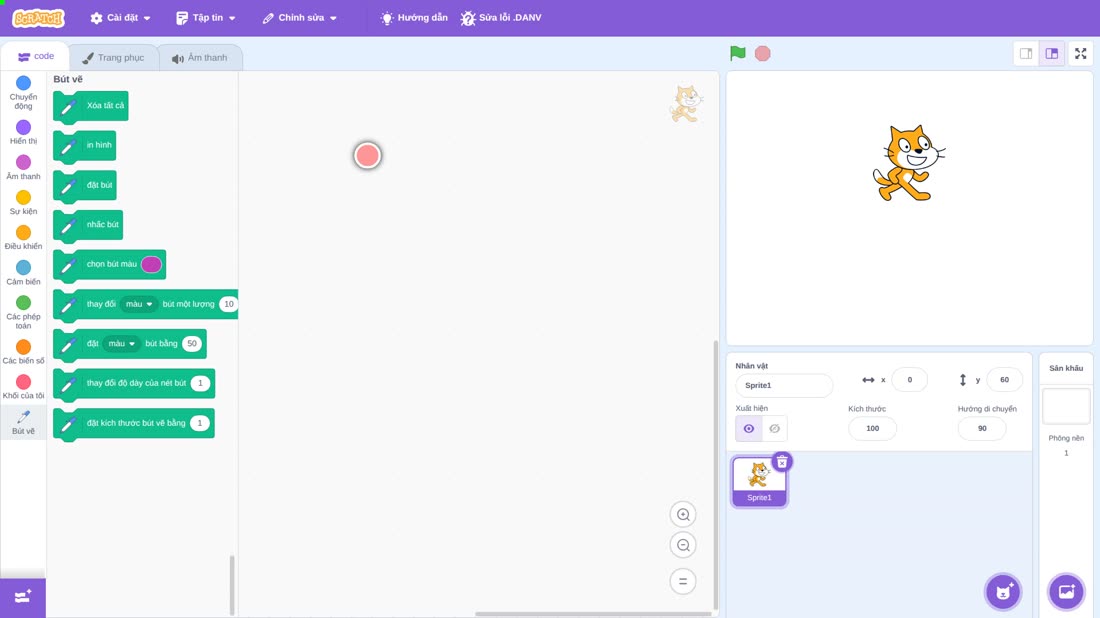Zoom in the code workspace
The height and width of the screenshot is (618, 1100).
(x=683, y=514)
